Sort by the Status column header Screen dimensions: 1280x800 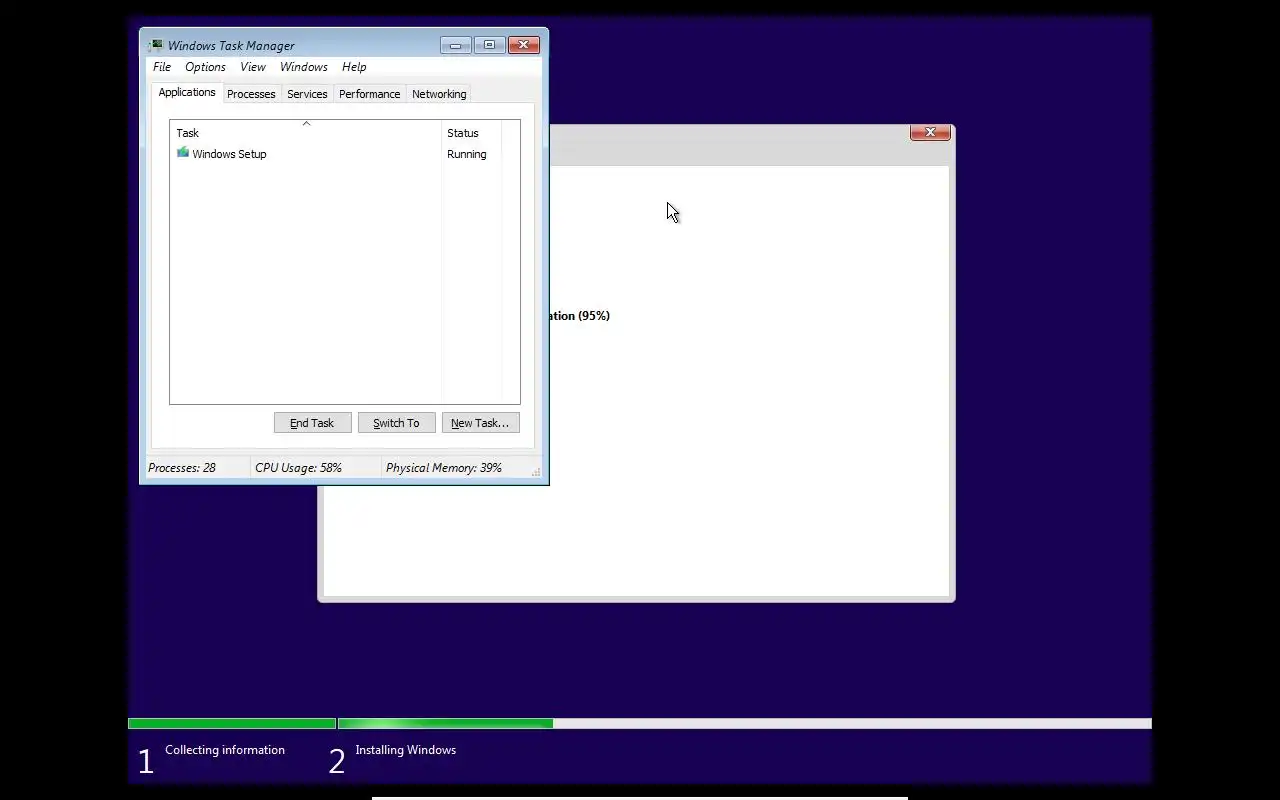click(471, 132)
